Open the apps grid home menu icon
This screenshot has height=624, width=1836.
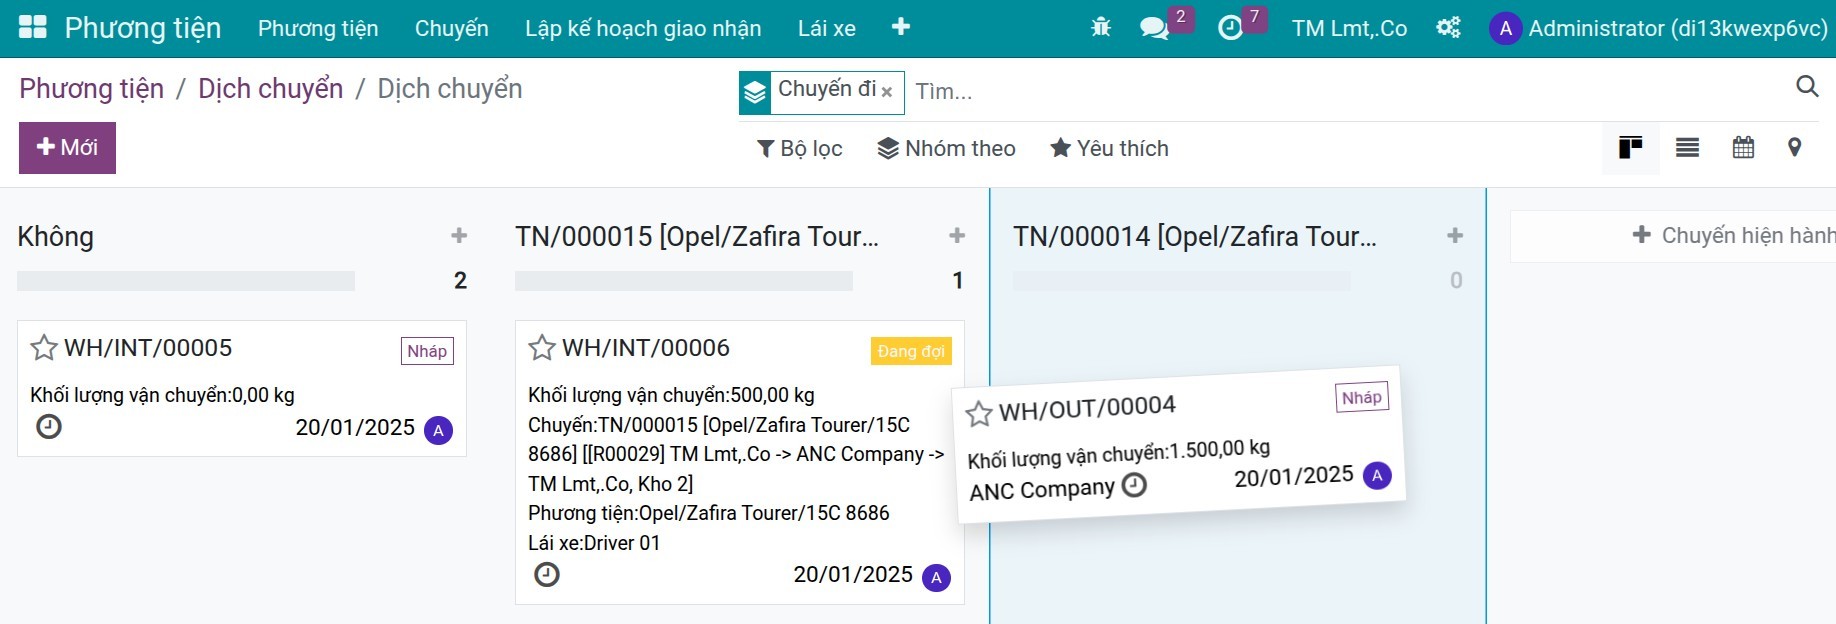(x=33, y=27)
